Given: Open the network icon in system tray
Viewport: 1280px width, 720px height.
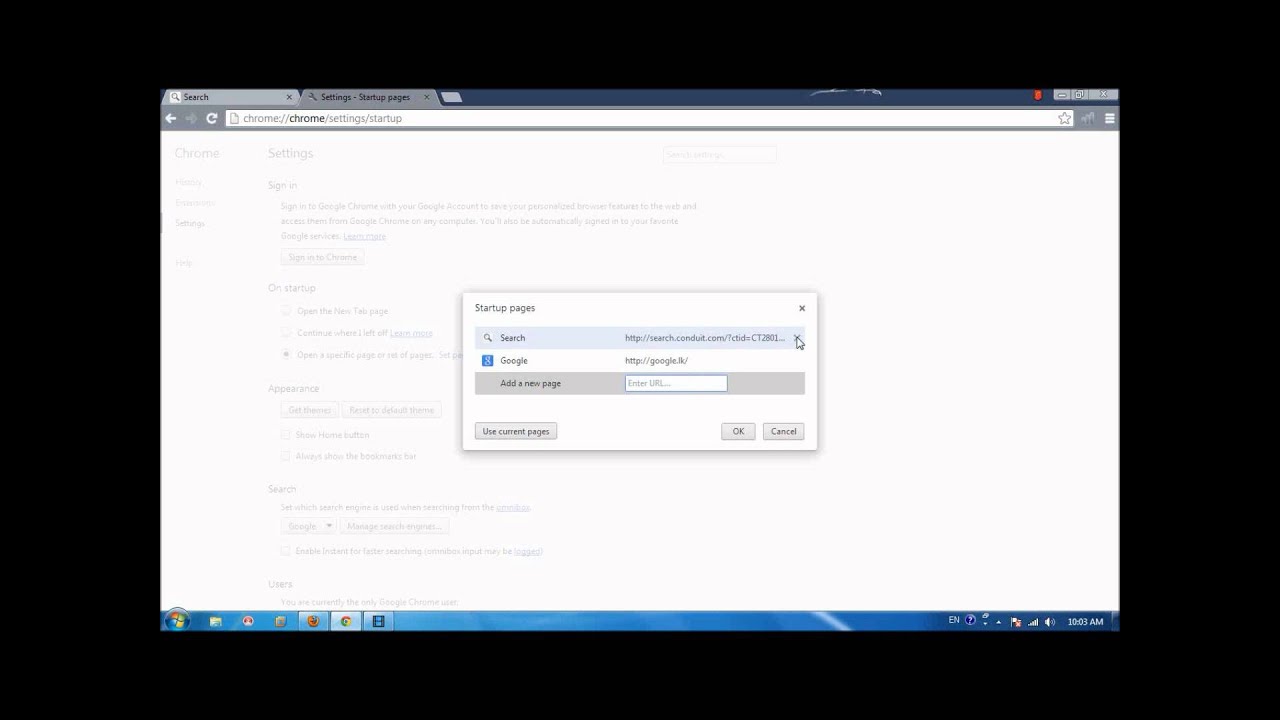Looking at the screenshot, I should pos(1033,622).
